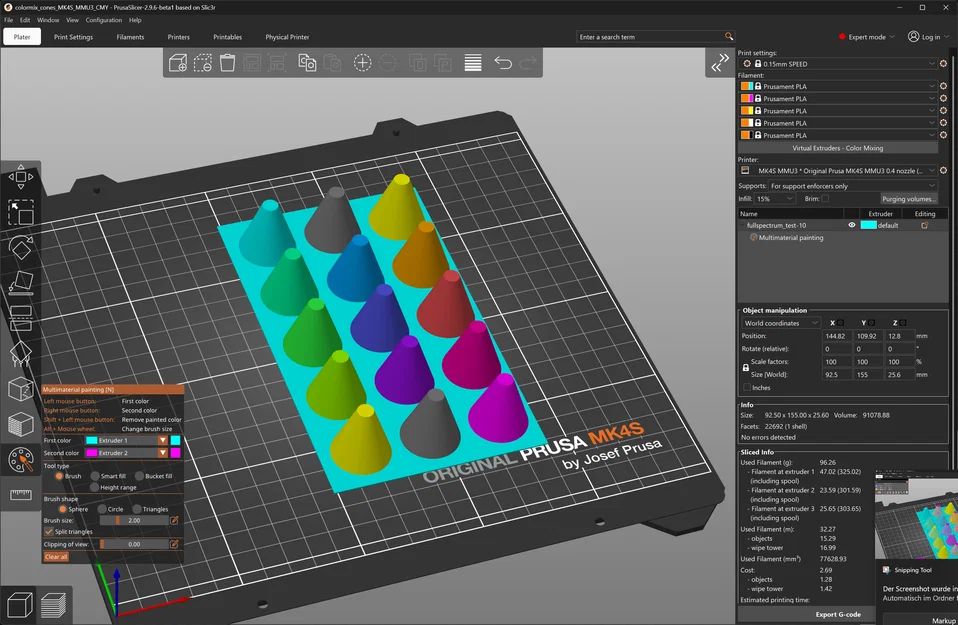The height and width of the screenshot is (625, 958).
Task: Select the Multimaterial painting tree item
Action: click(791, 238)
